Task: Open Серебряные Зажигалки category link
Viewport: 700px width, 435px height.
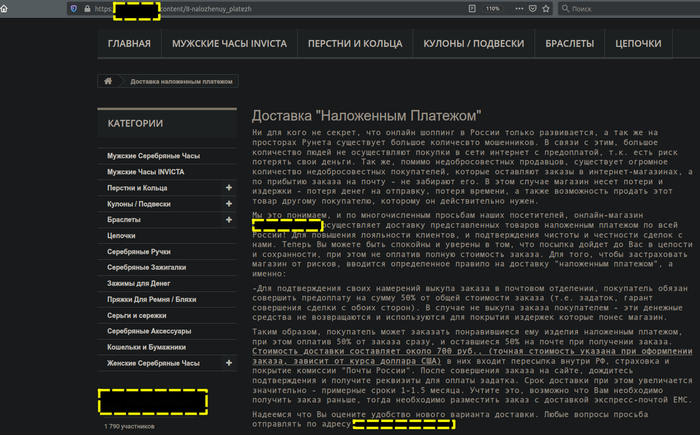Action: [x=149, y=267]
